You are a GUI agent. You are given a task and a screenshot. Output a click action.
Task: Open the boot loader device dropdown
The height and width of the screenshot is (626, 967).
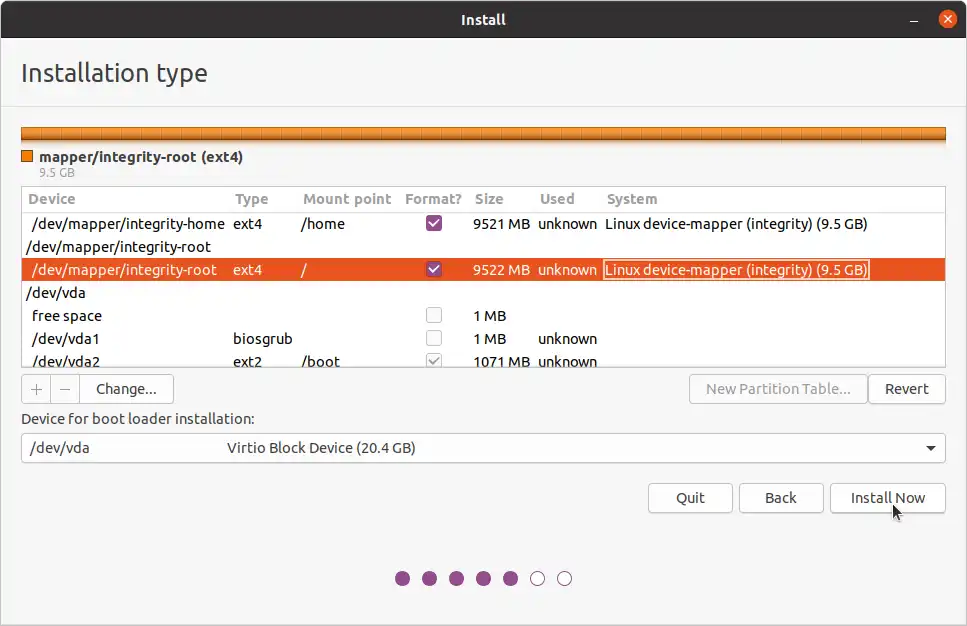(483, 448)
